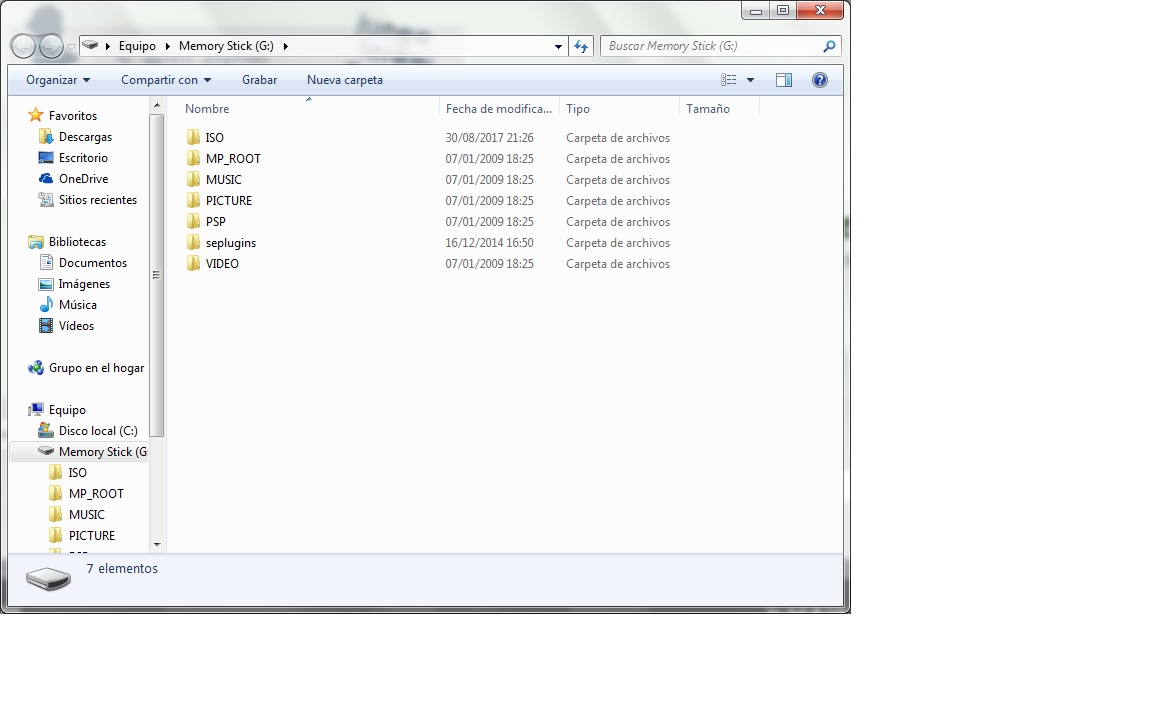The height and width of the screenshot is (728, 1170).
Task: Click the Vídeos film icon
Action: (x=46, y=325)
